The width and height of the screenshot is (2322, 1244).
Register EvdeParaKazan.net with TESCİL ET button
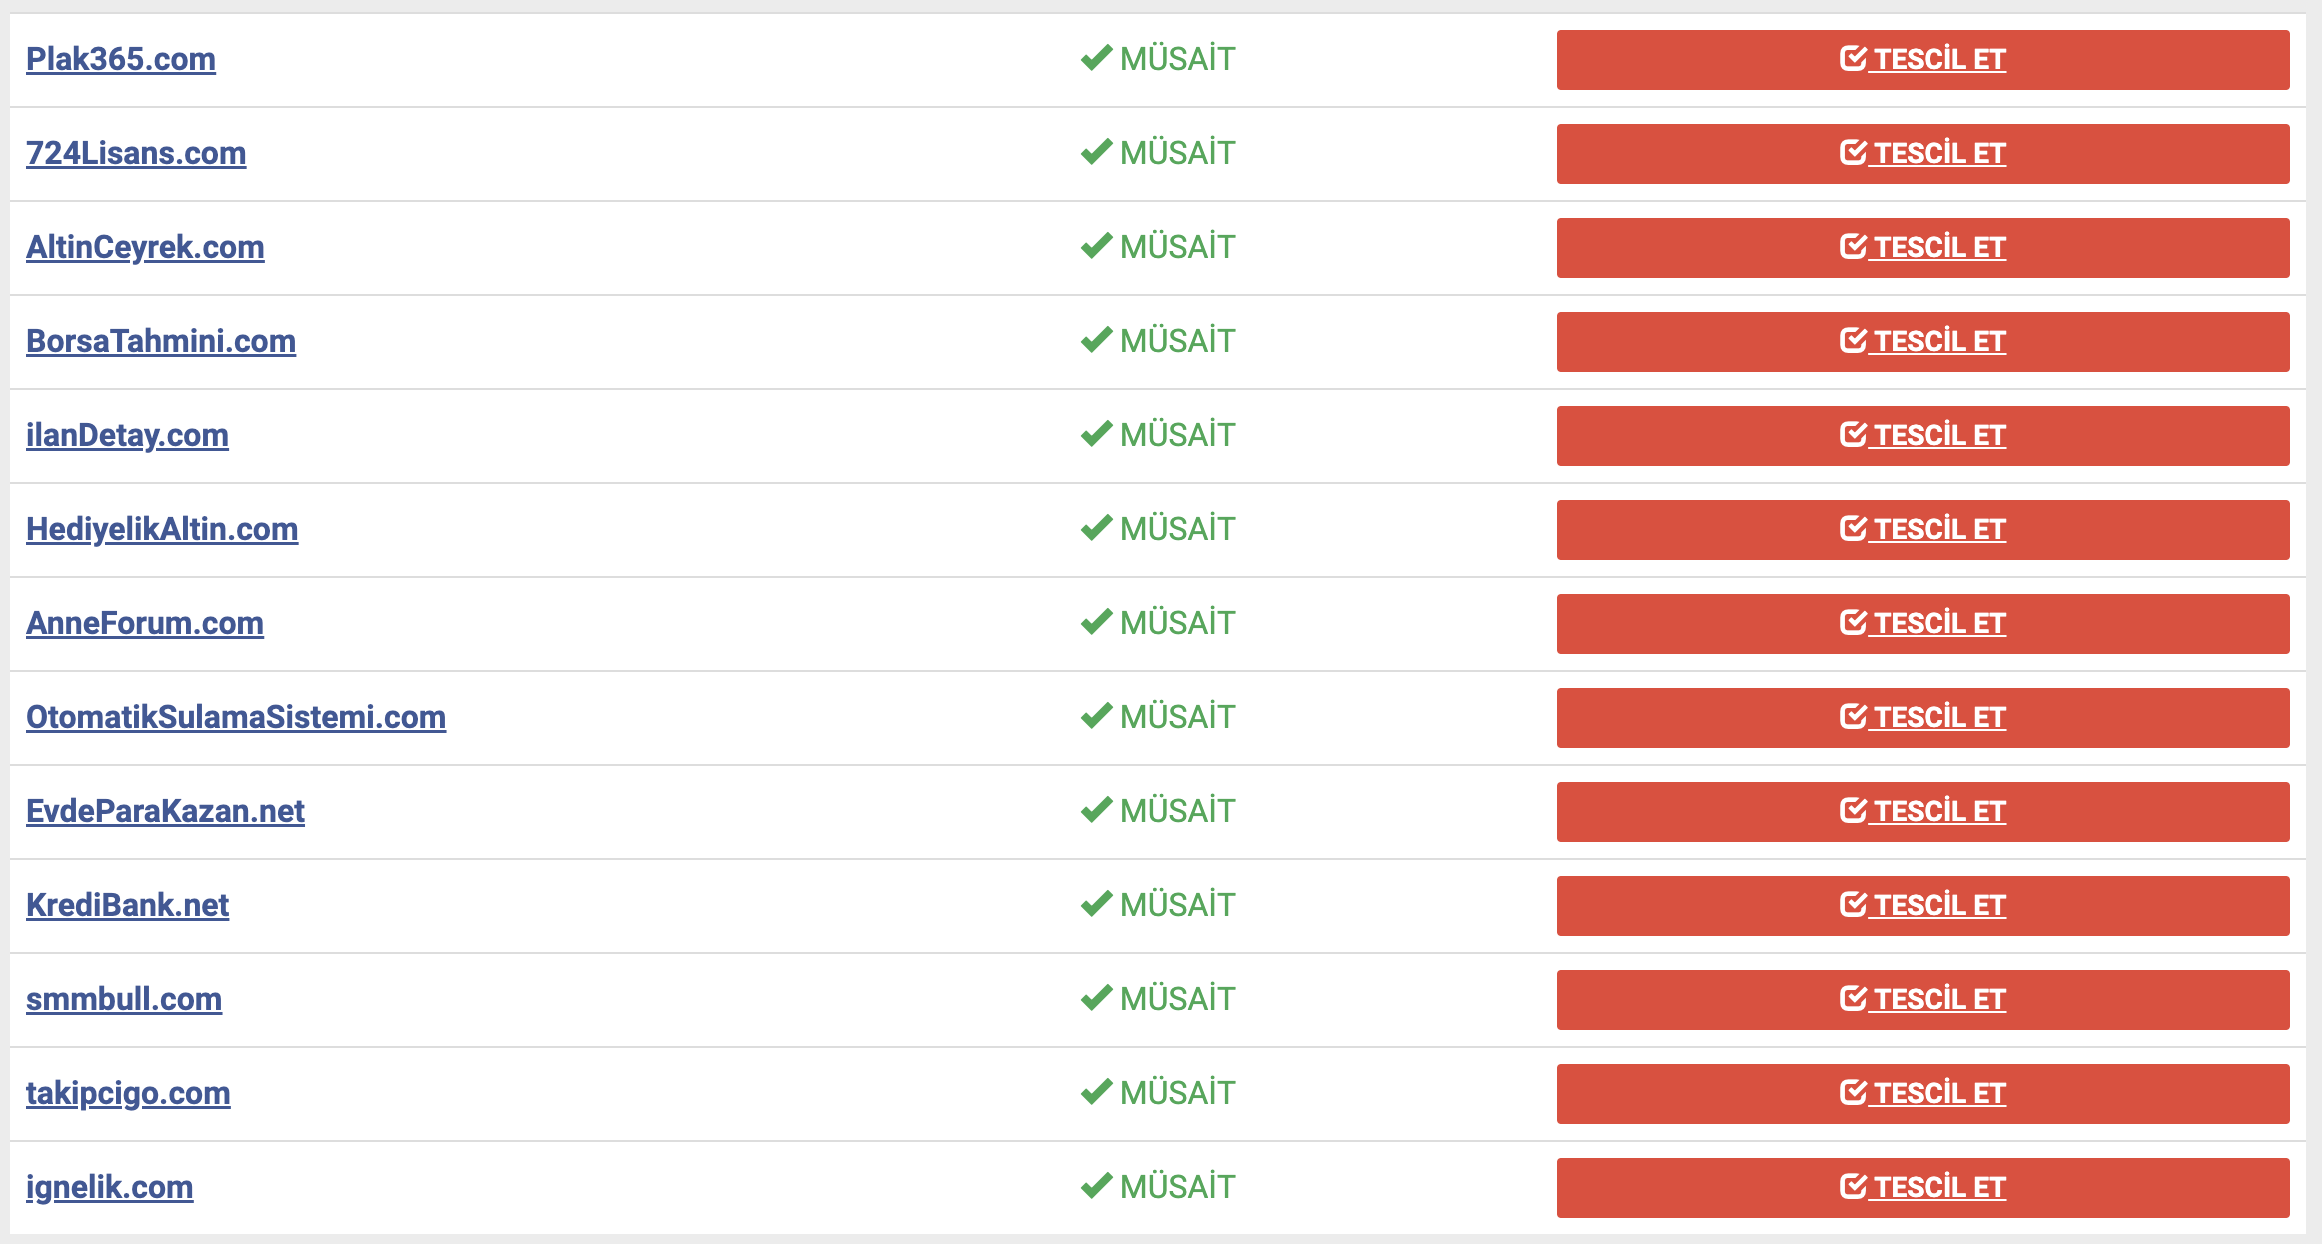tap(1923, 812)
